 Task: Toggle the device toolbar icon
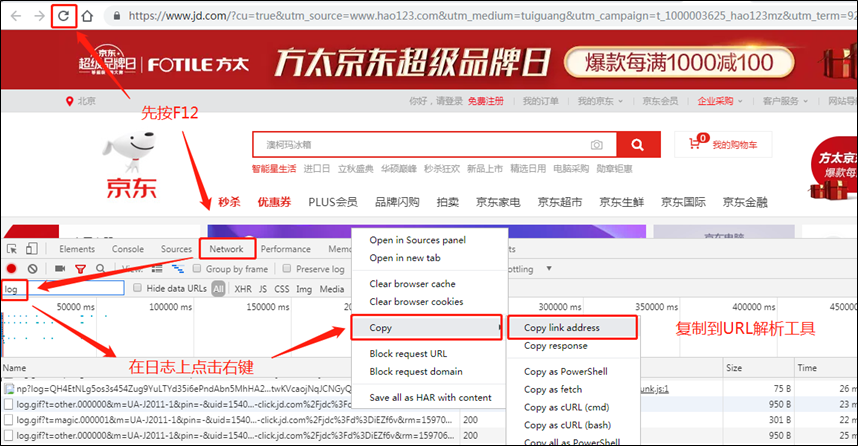coord(32,249)
